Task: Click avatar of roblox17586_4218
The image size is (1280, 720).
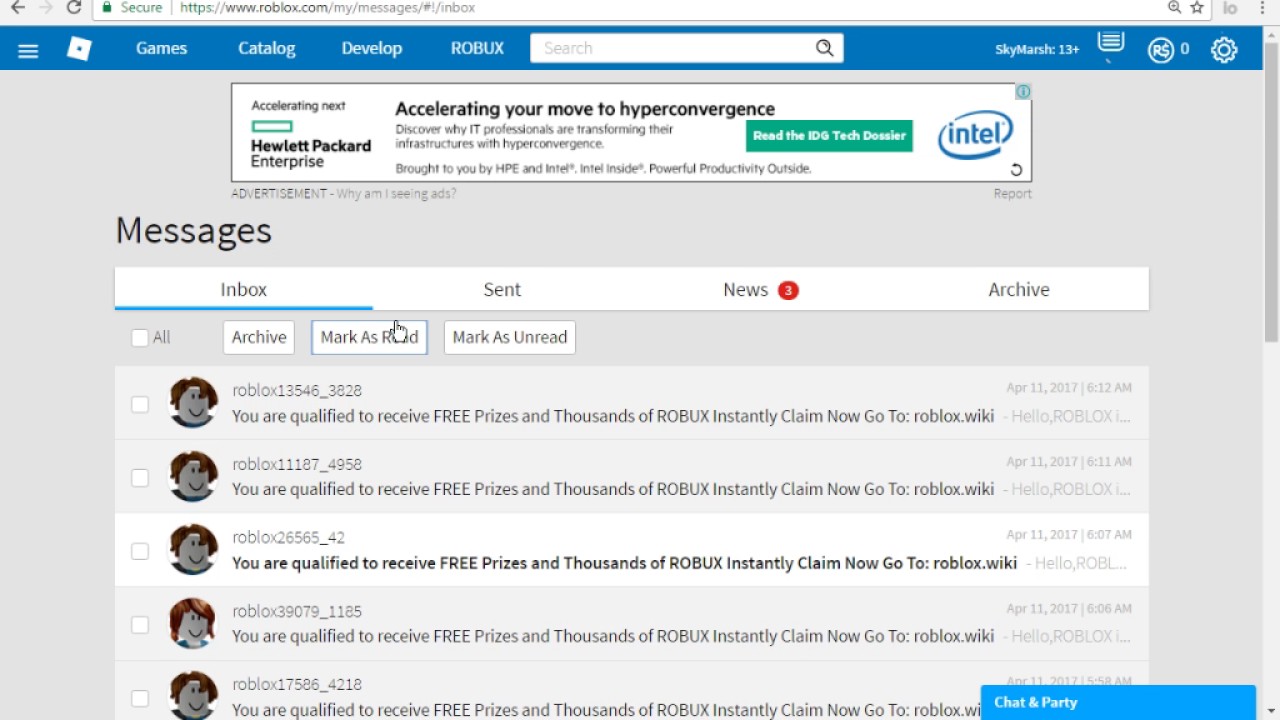Action: (x=193, y=696)
